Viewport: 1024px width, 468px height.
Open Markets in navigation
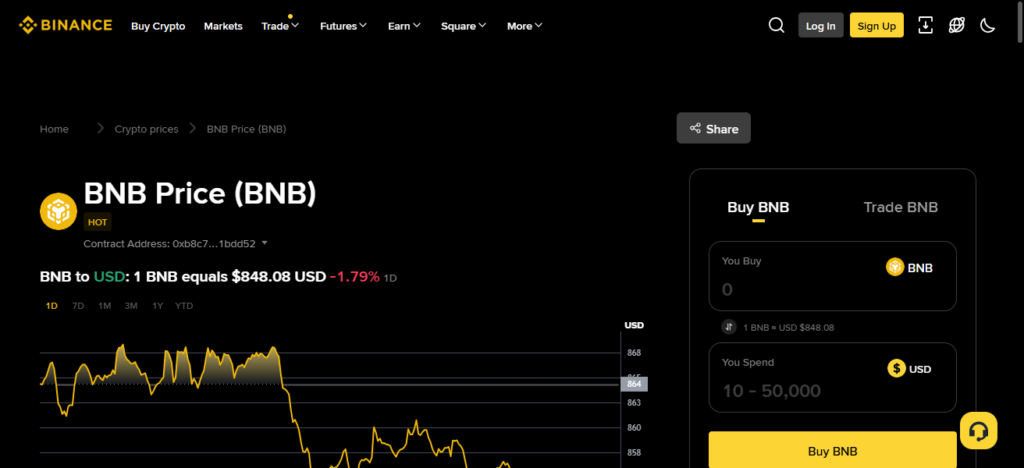[223, 26]
